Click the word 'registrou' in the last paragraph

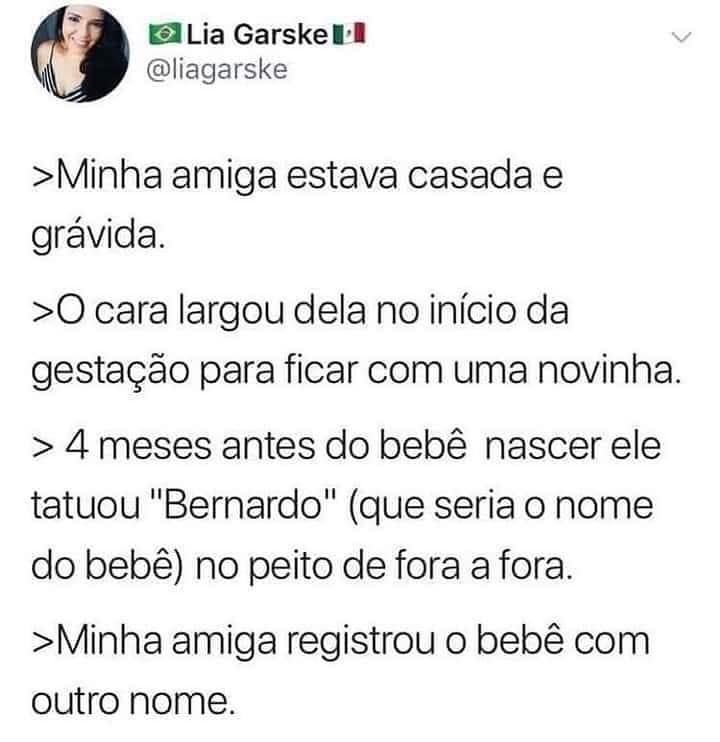[361, 643]
